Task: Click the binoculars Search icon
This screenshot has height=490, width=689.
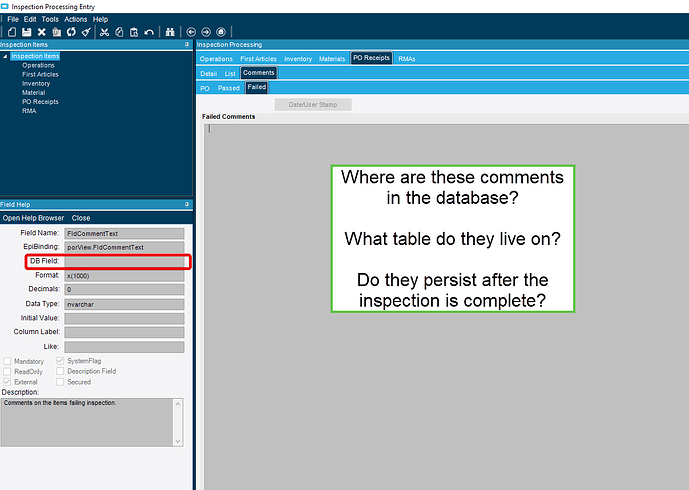Action: click(170, 32)
